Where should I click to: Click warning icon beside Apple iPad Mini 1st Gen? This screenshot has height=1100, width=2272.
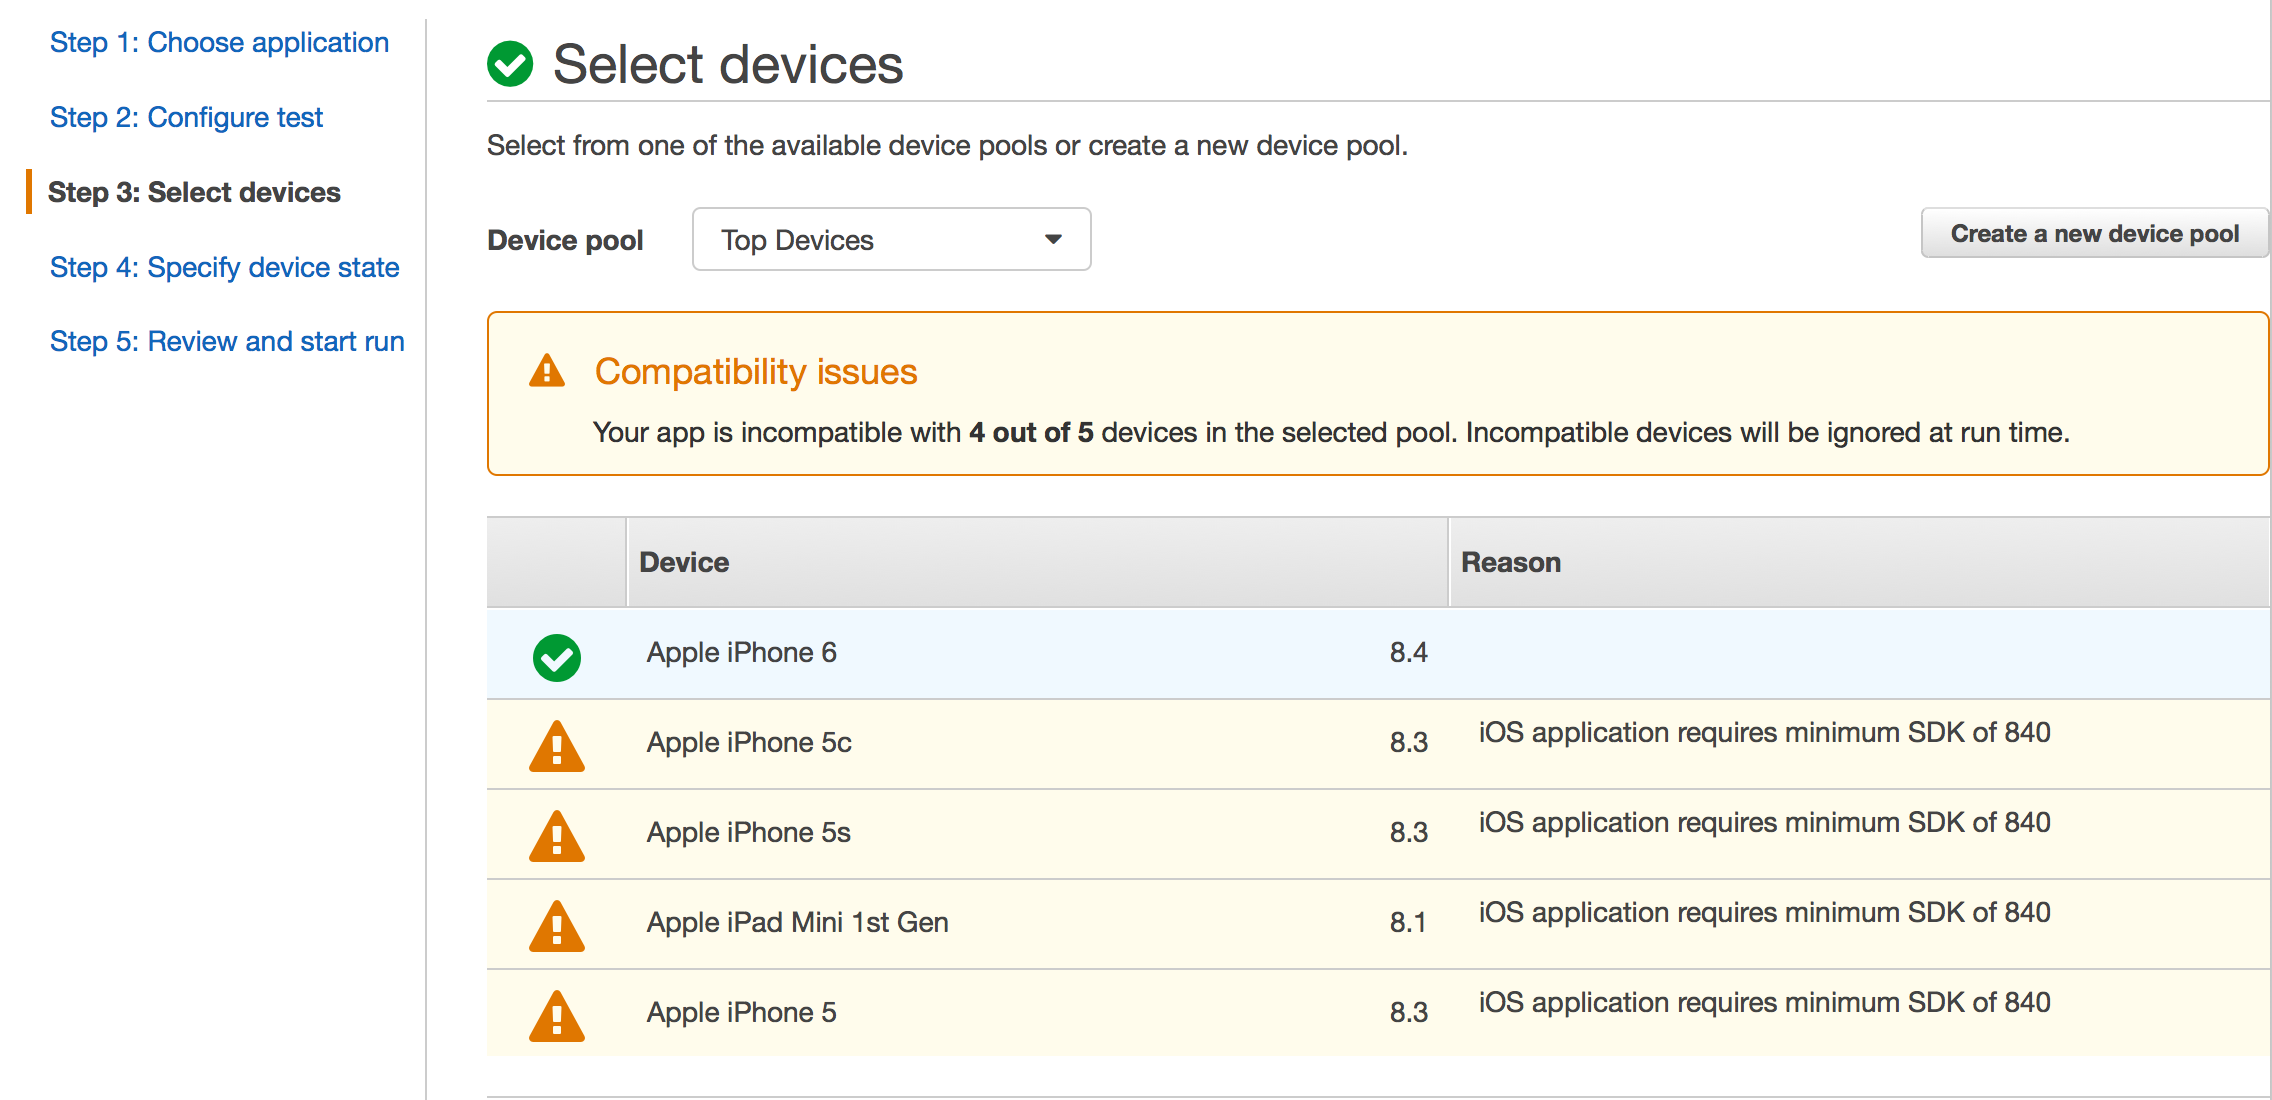(x=557, y=927)
